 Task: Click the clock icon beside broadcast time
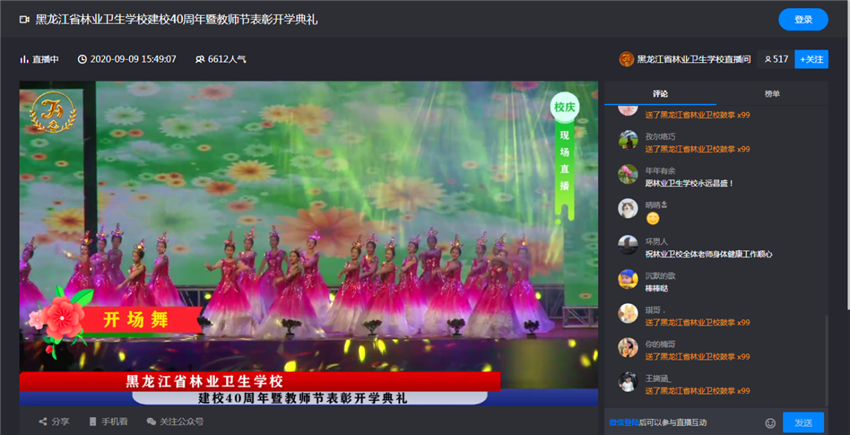pos(82,59)
